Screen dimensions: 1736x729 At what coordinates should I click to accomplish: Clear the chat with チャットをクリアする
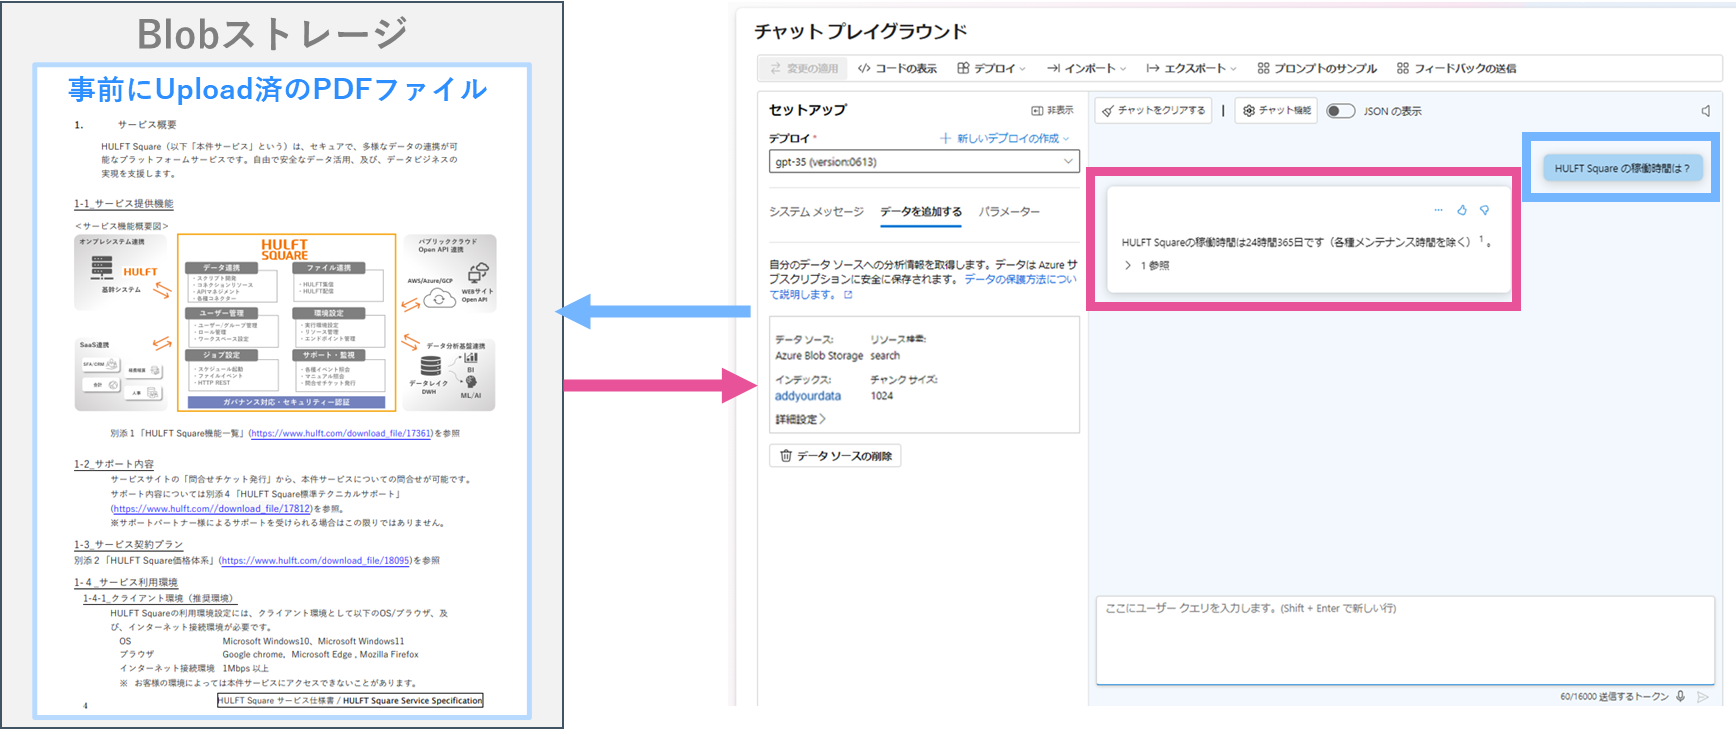pos(1153,110)
